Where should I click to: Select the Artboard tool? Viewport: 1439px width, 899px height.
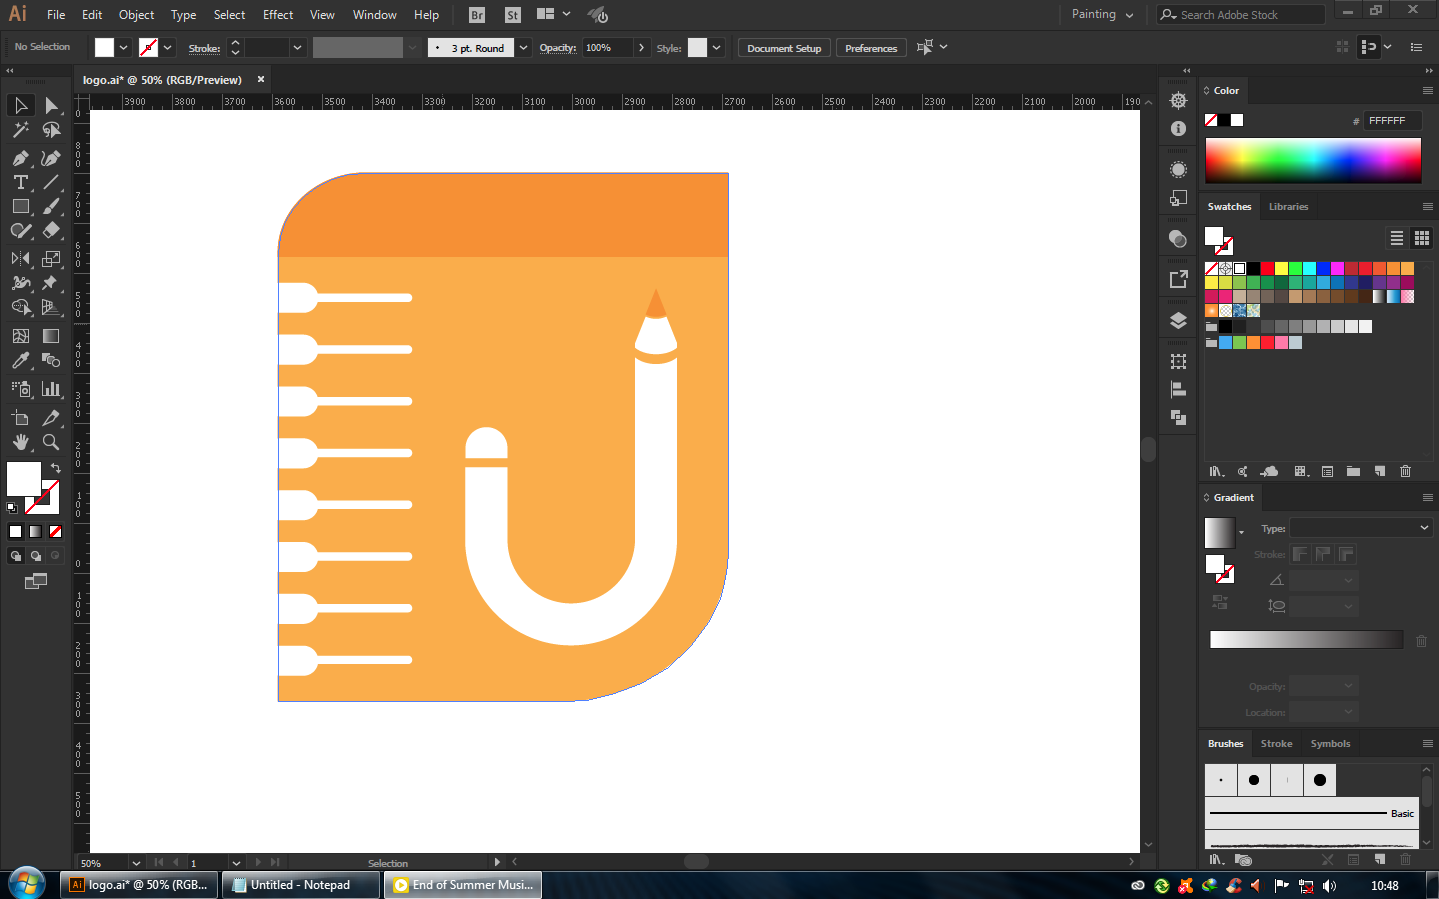coord(20,418)
